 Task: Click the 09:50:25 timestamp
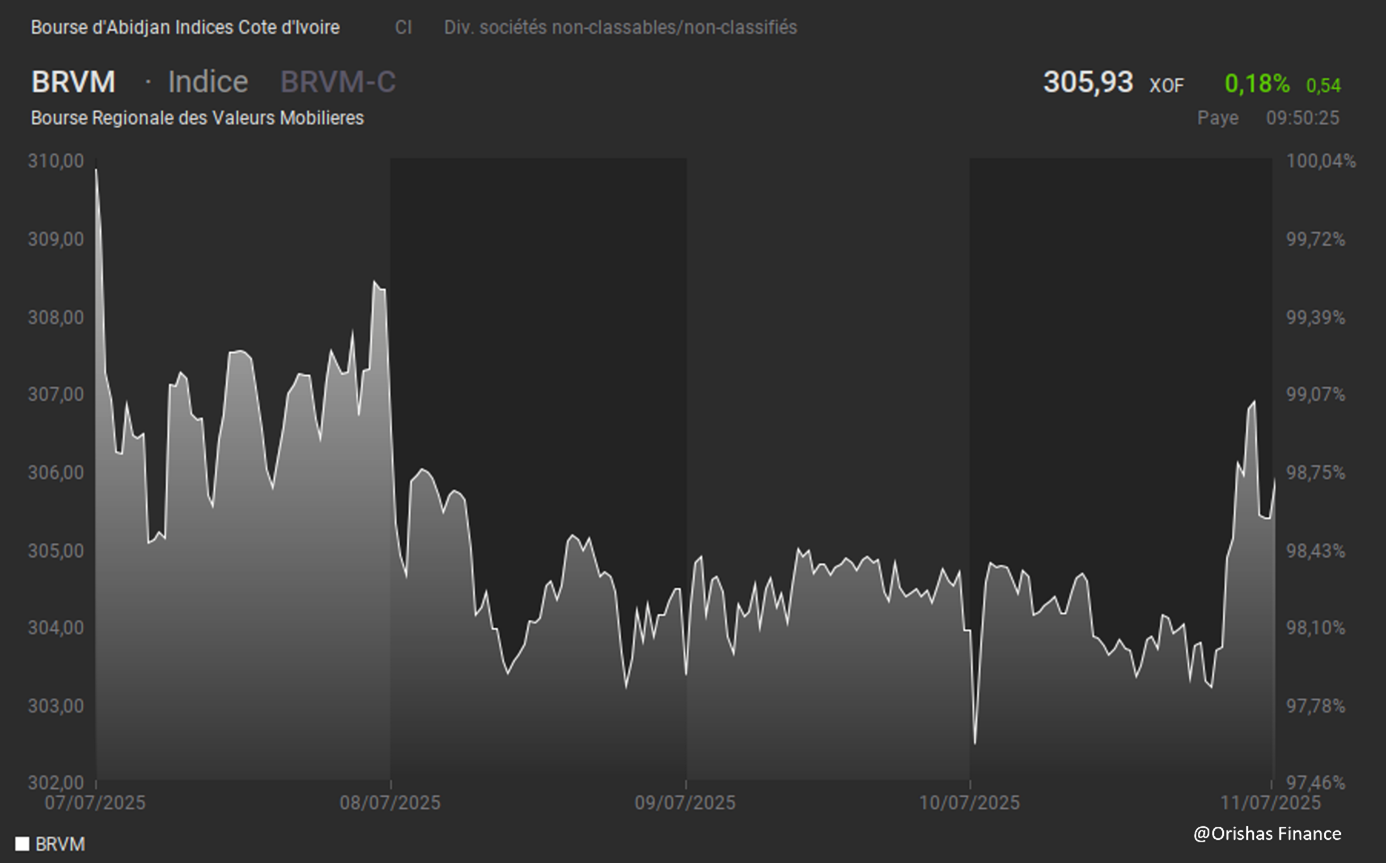(1302, 118)
